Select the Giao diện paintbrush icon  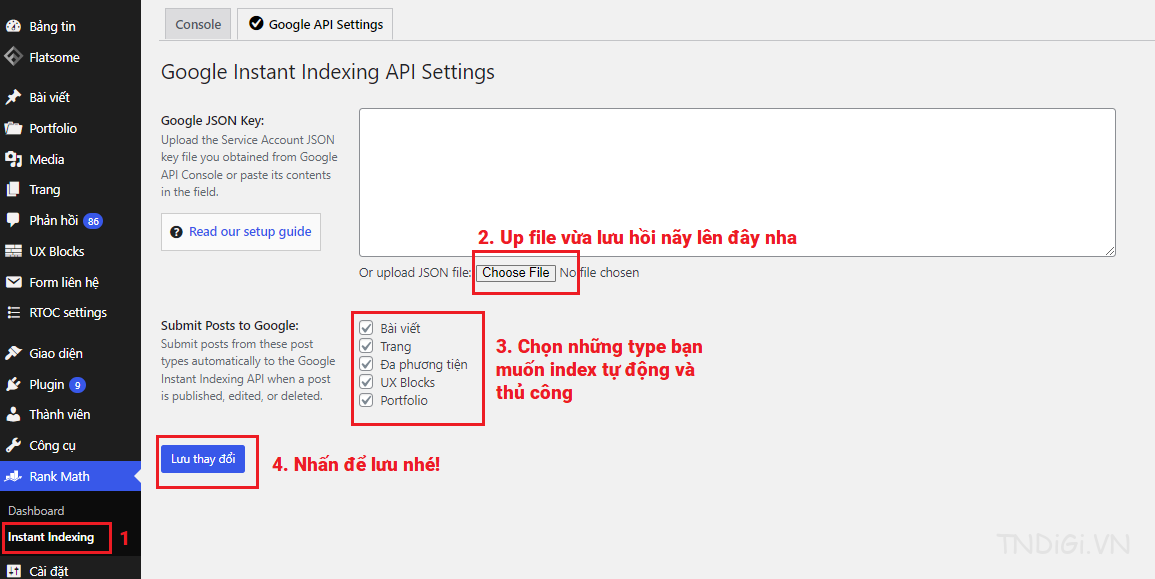coord(13,353)
